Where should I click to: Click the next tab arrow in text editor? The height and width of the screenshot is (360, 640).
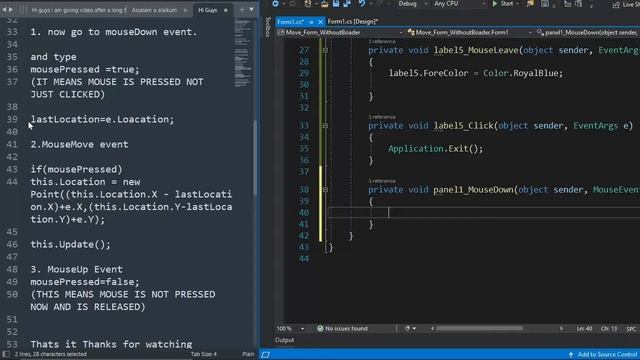pyautogui.click(x=11, y=9)
